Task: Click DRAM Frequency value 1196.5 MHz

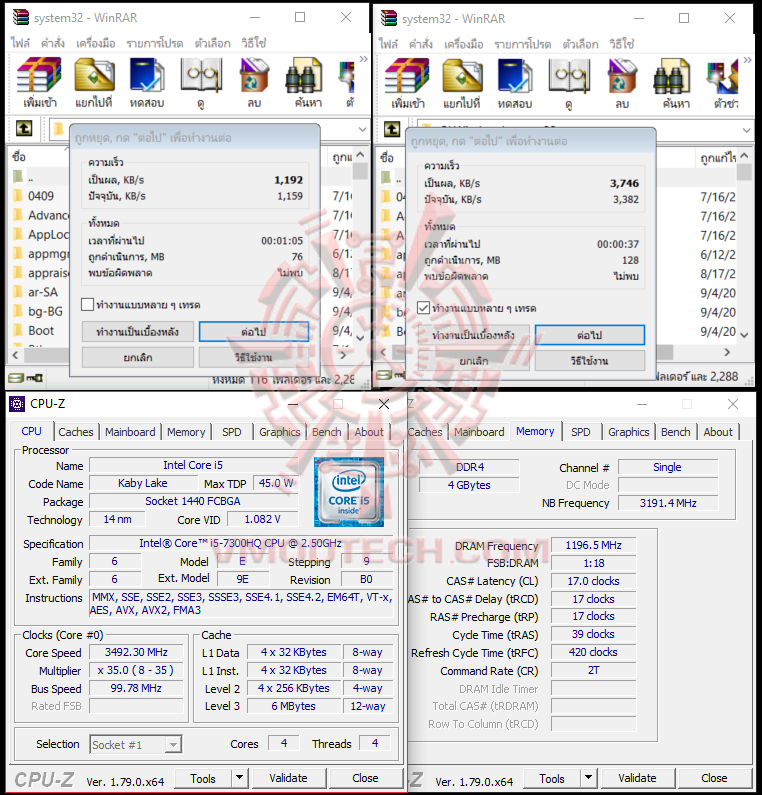Action: point(593,545)
